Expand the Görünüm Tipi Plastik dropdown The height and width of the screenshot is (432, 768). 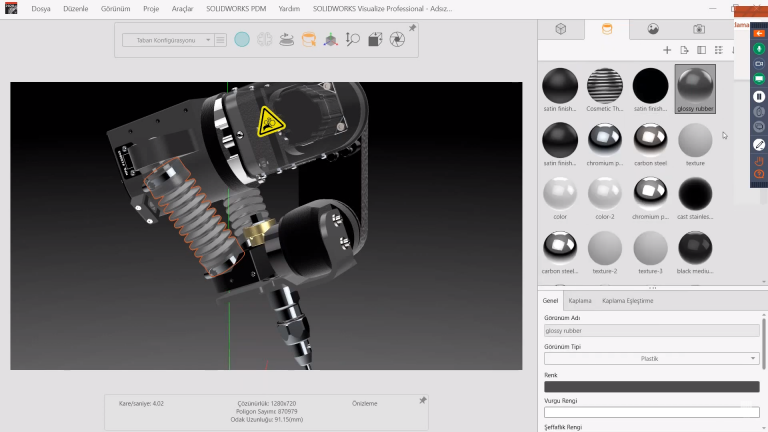[651, 358]
